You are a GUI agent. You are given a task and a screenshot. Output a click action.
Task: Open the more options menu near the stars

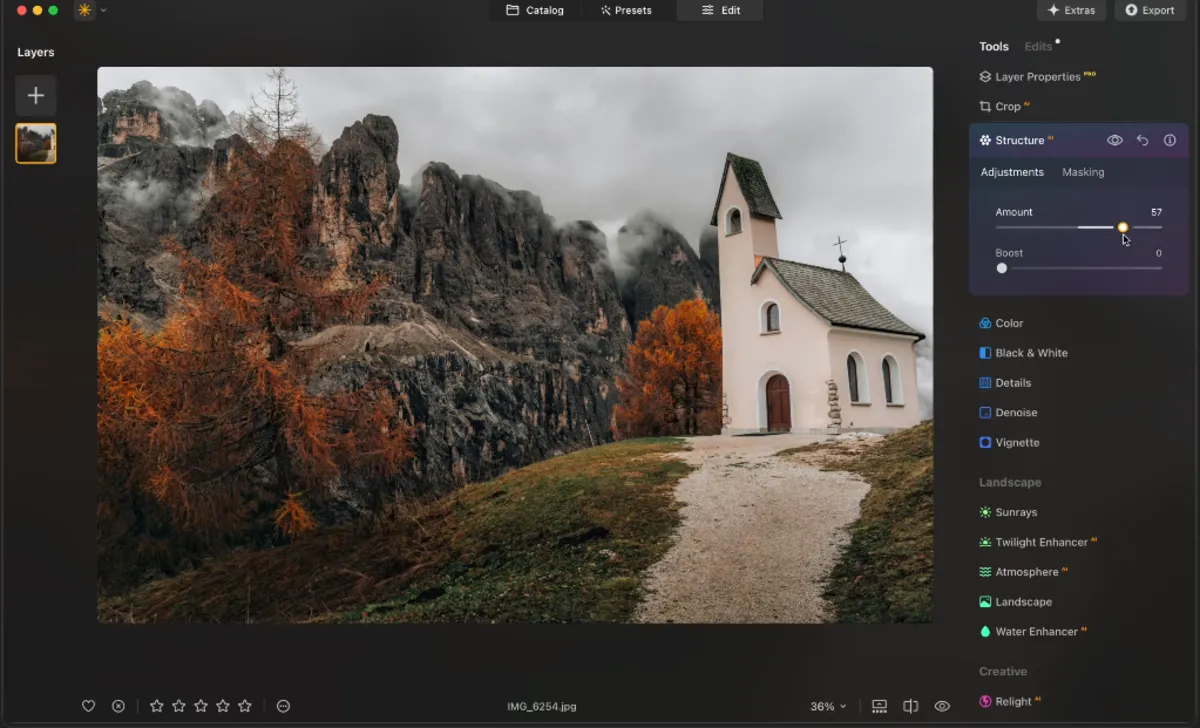tap(283, 706)
